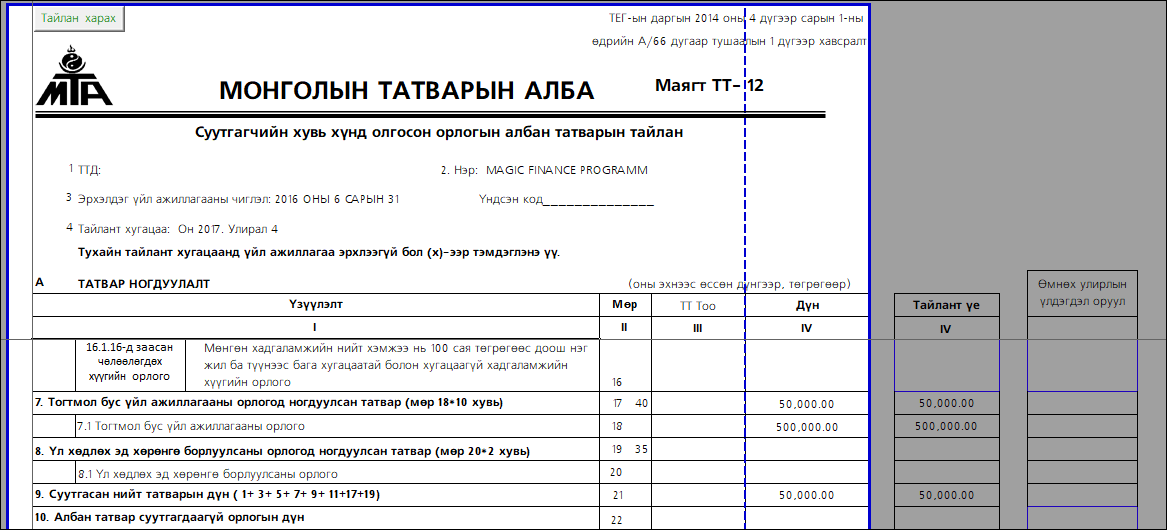Click Тайлант үе value 500,000.00
Screen dimensions: 1167x530
click(945, 427)
